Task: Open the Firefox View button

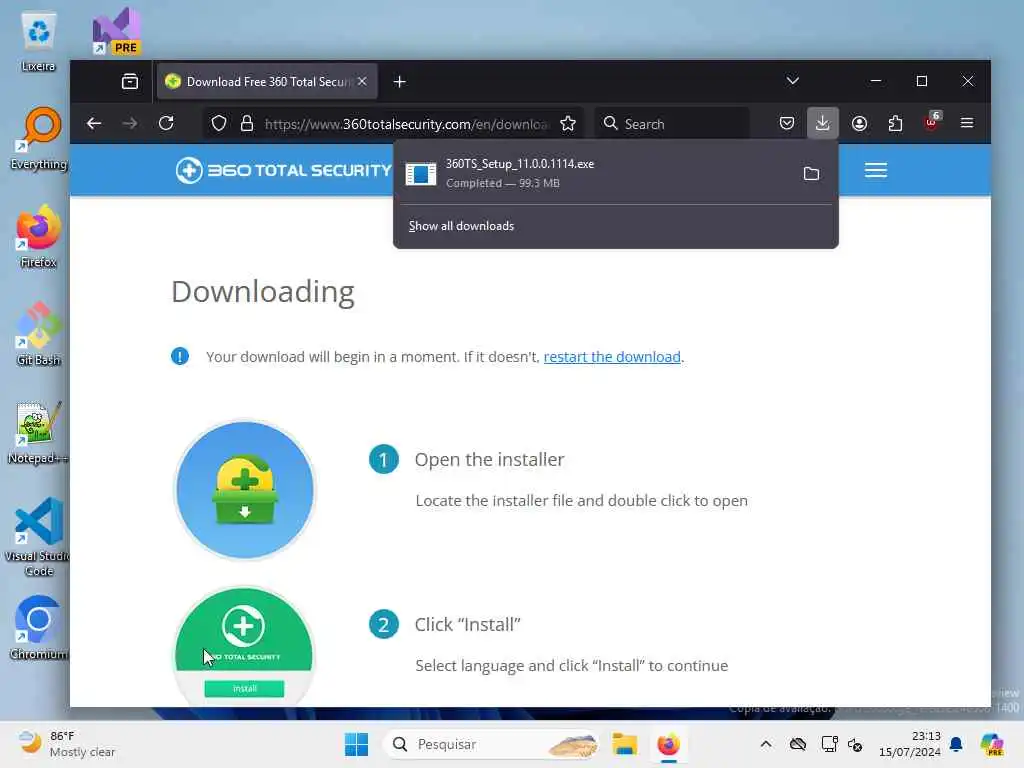Action: (x=130, y=82)
